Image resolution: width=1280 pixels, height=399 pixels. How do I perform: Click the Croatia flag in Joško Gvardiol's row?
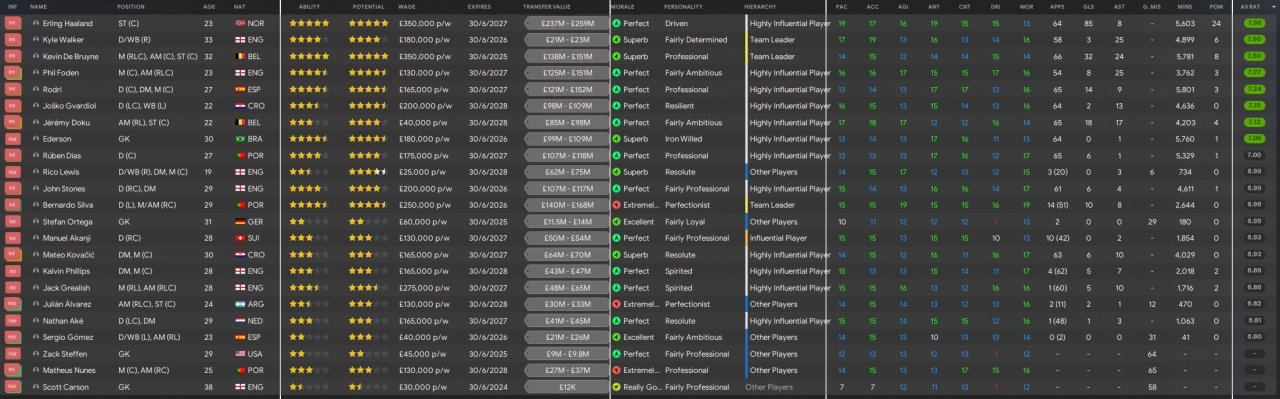(239, 106)
